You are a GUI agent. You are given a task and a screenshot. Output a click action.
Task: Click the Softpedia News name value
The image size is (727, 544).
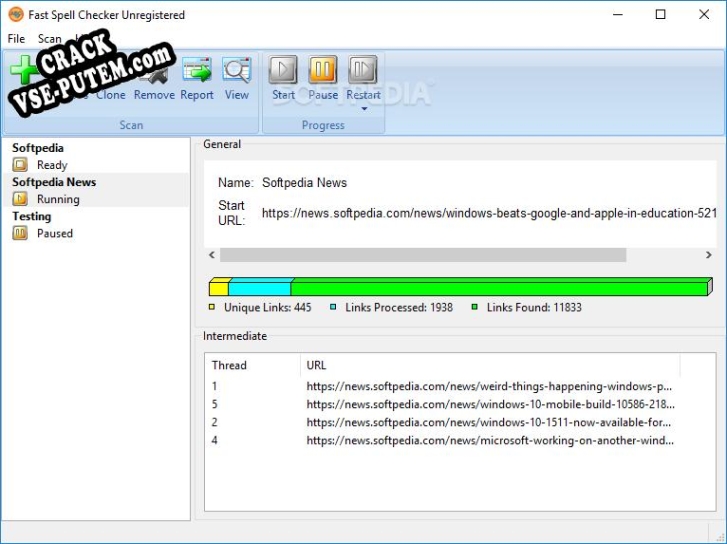[305, 183]
